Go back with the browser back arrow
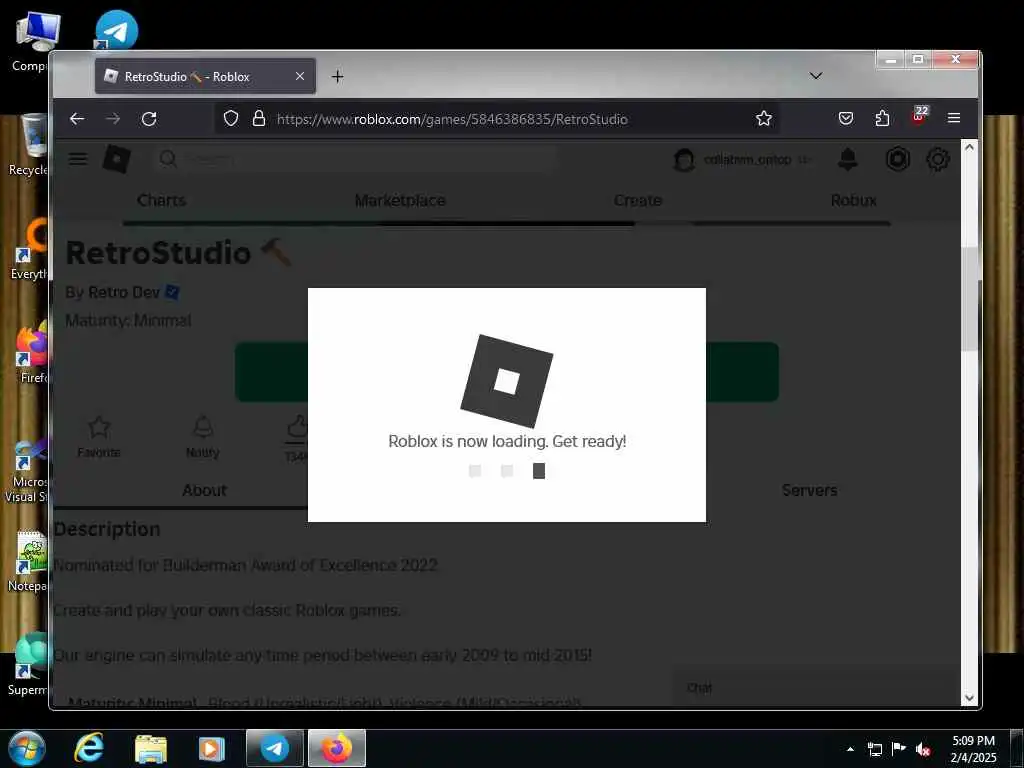Viewport: 1024px width, 768px height. tap(77, 119)
